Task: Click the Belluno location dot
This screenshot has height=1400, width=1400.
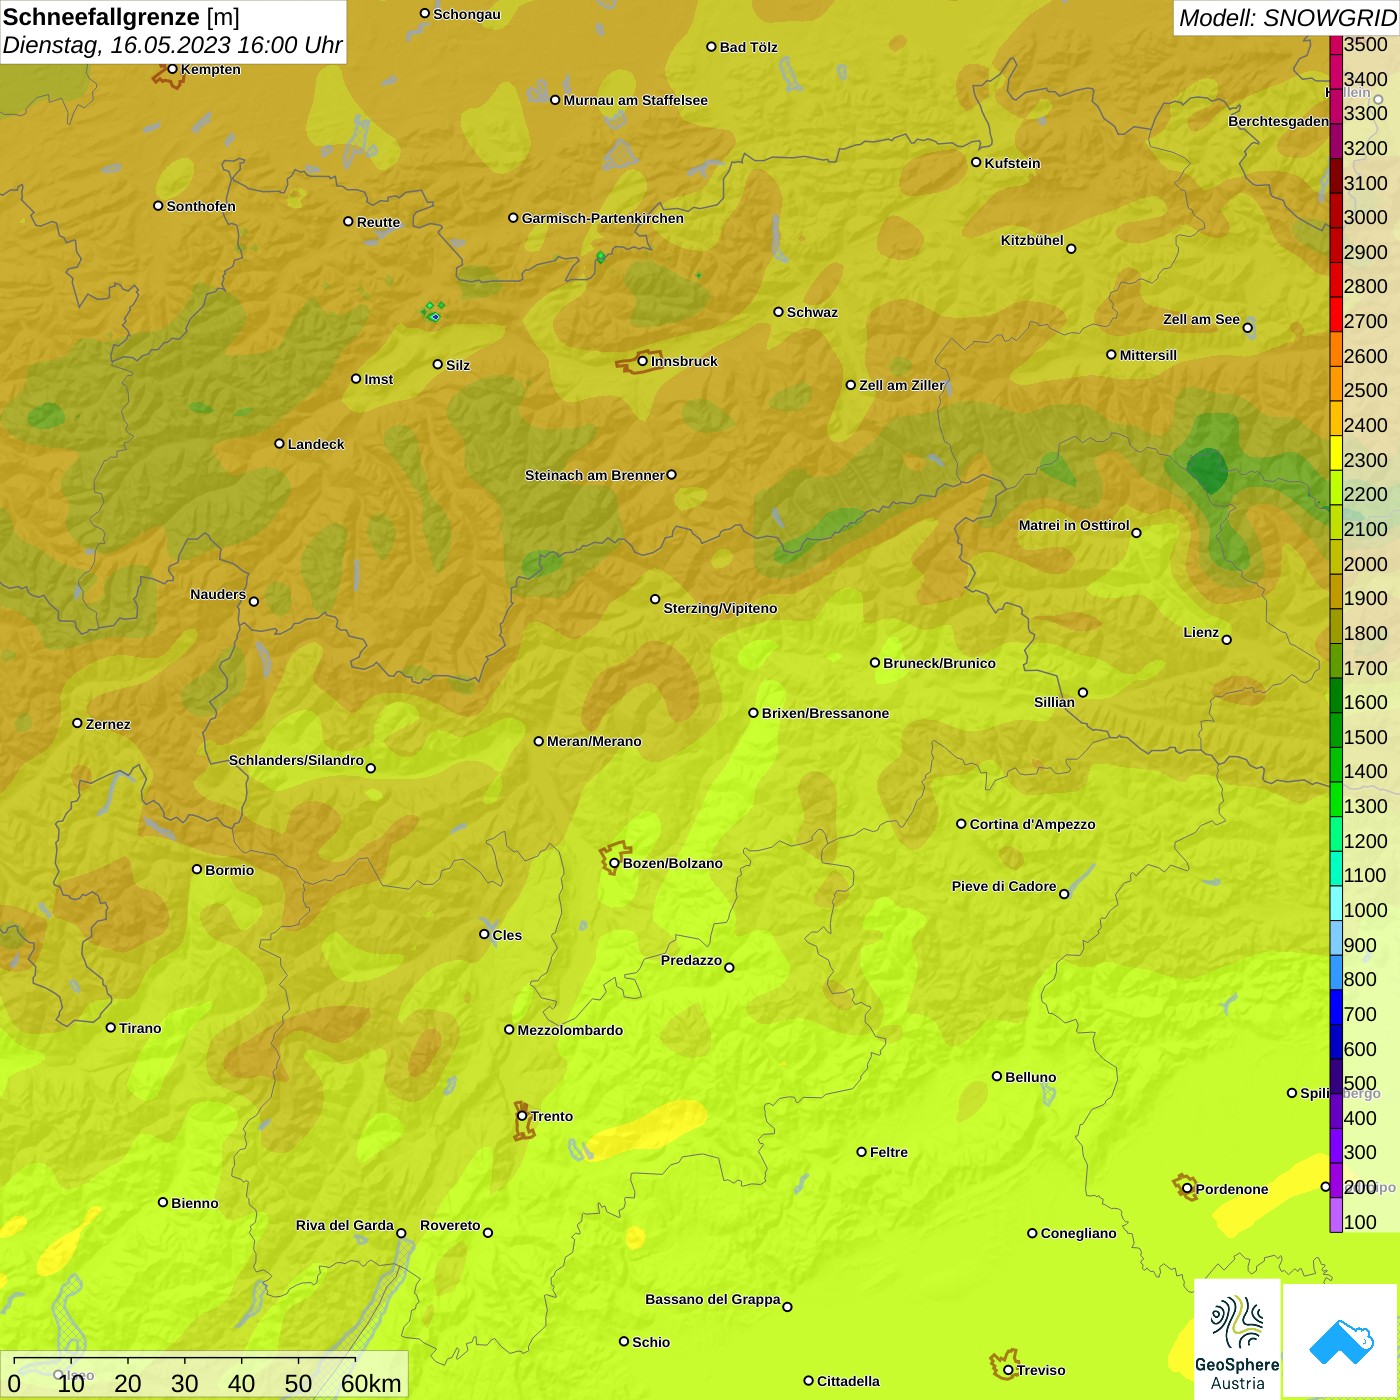Action: click(x=996, y=1076)
